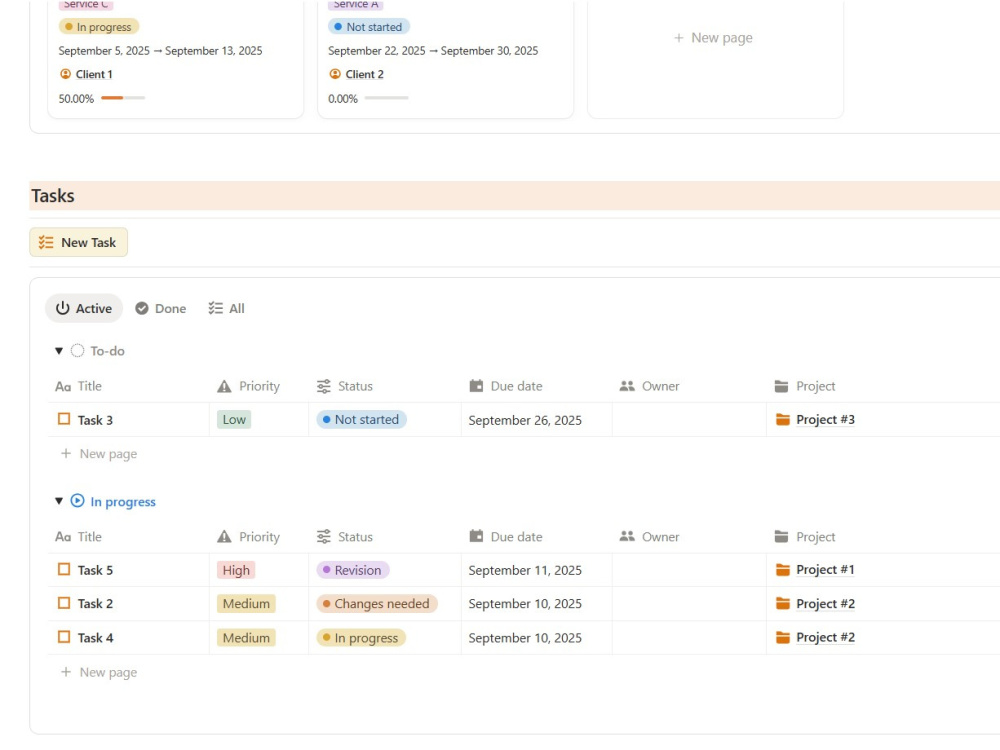Image resolution: width=1000 pixels, height=750 pixels.
Task: Open the Not started status of Task 3
Action: coord(362,420)
